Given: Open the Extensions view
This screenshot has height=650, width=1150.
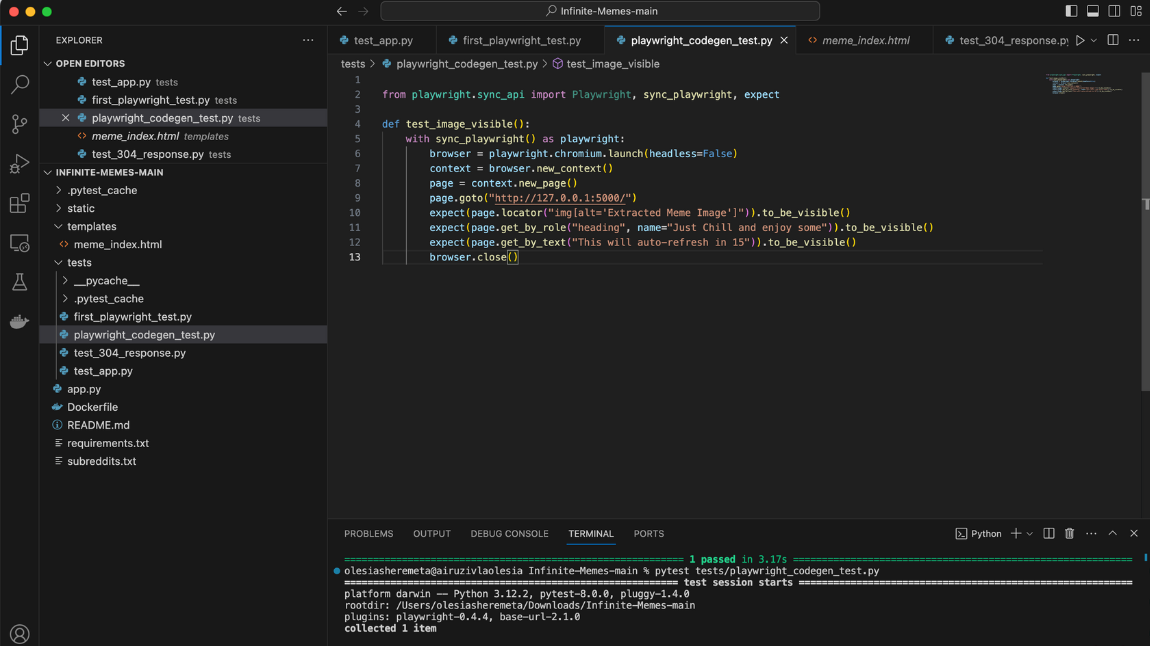Looking at the screenshot, I should click(19, 203).
